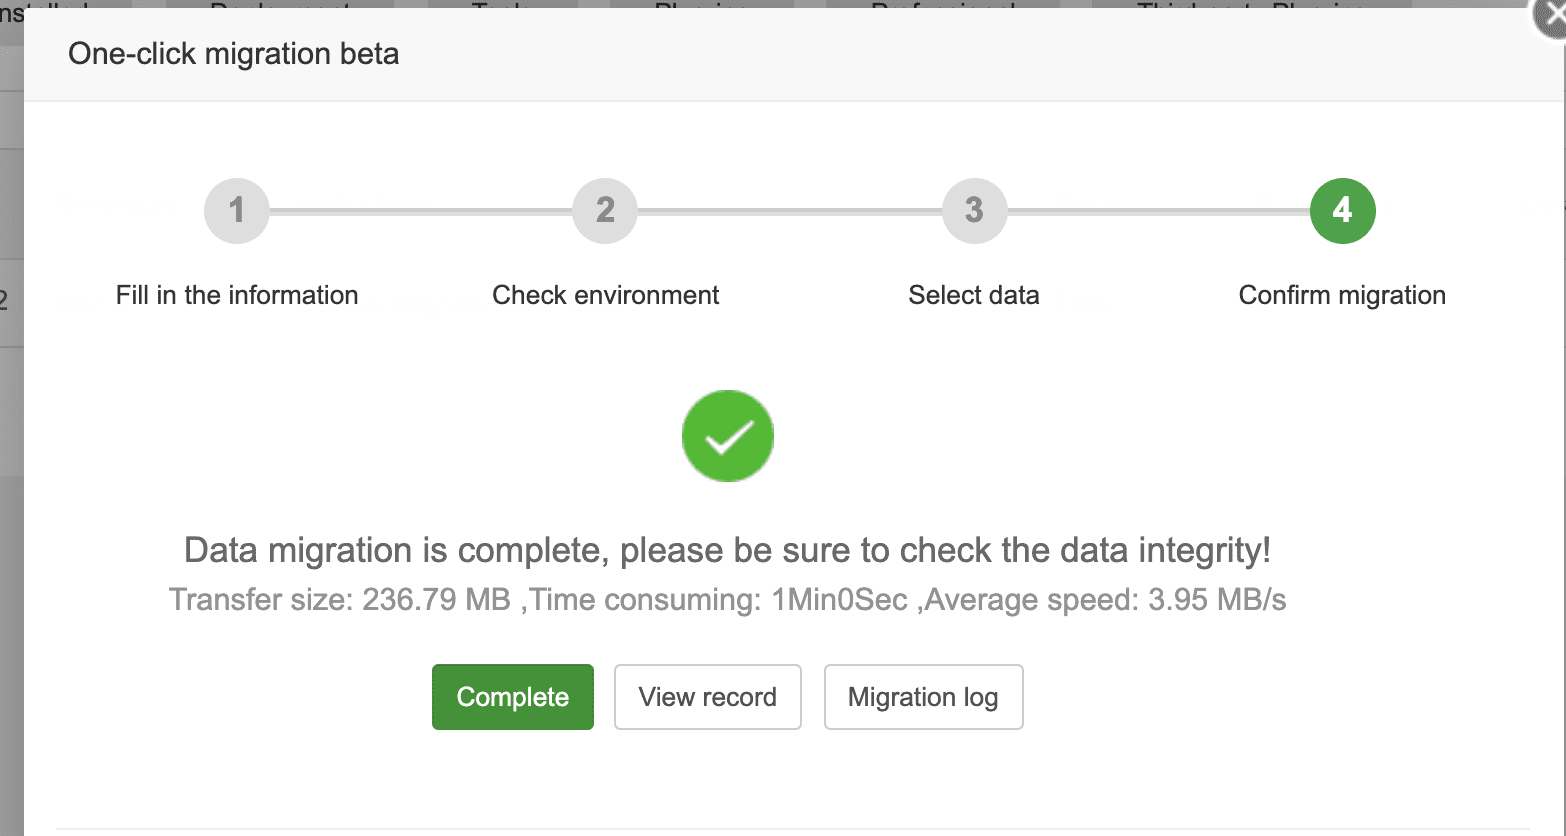
Task: Click the step 3 numbered circle
Action: point(974,210)
